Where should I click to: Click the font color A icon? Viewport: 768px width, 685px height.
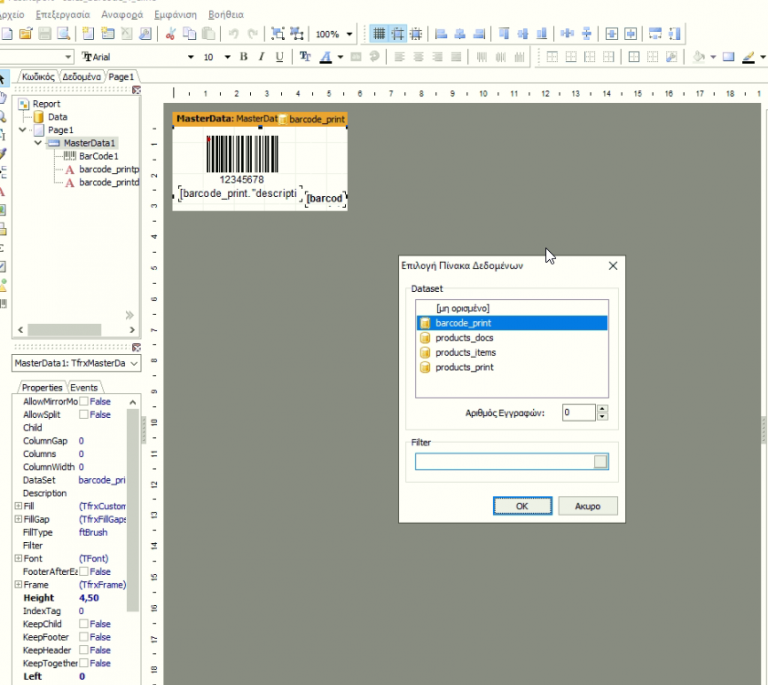(x=326, y=57)
